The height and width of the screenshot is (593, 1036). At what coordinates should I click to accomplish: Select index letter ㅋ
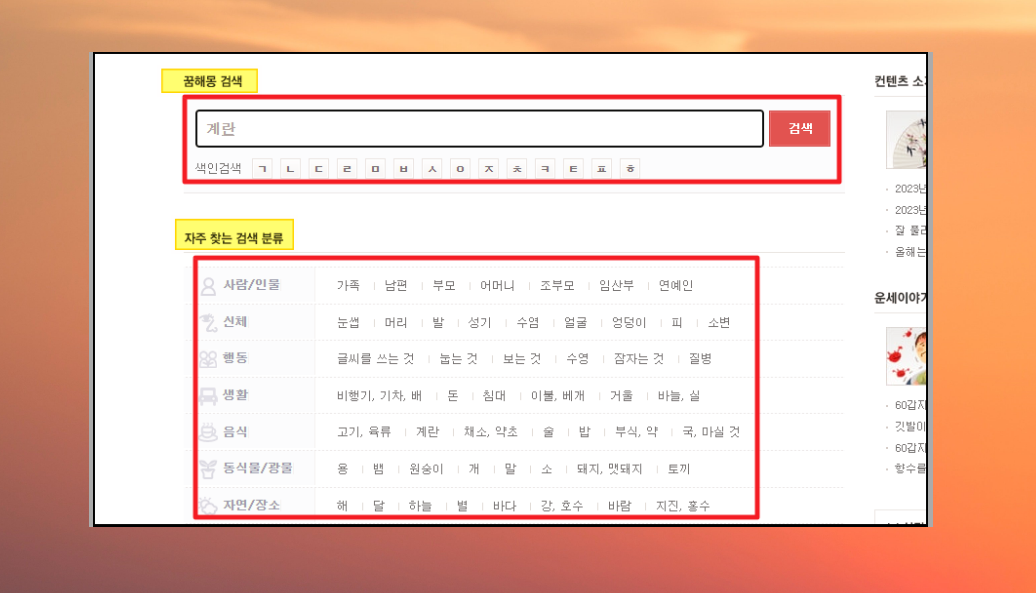point(545,168)
